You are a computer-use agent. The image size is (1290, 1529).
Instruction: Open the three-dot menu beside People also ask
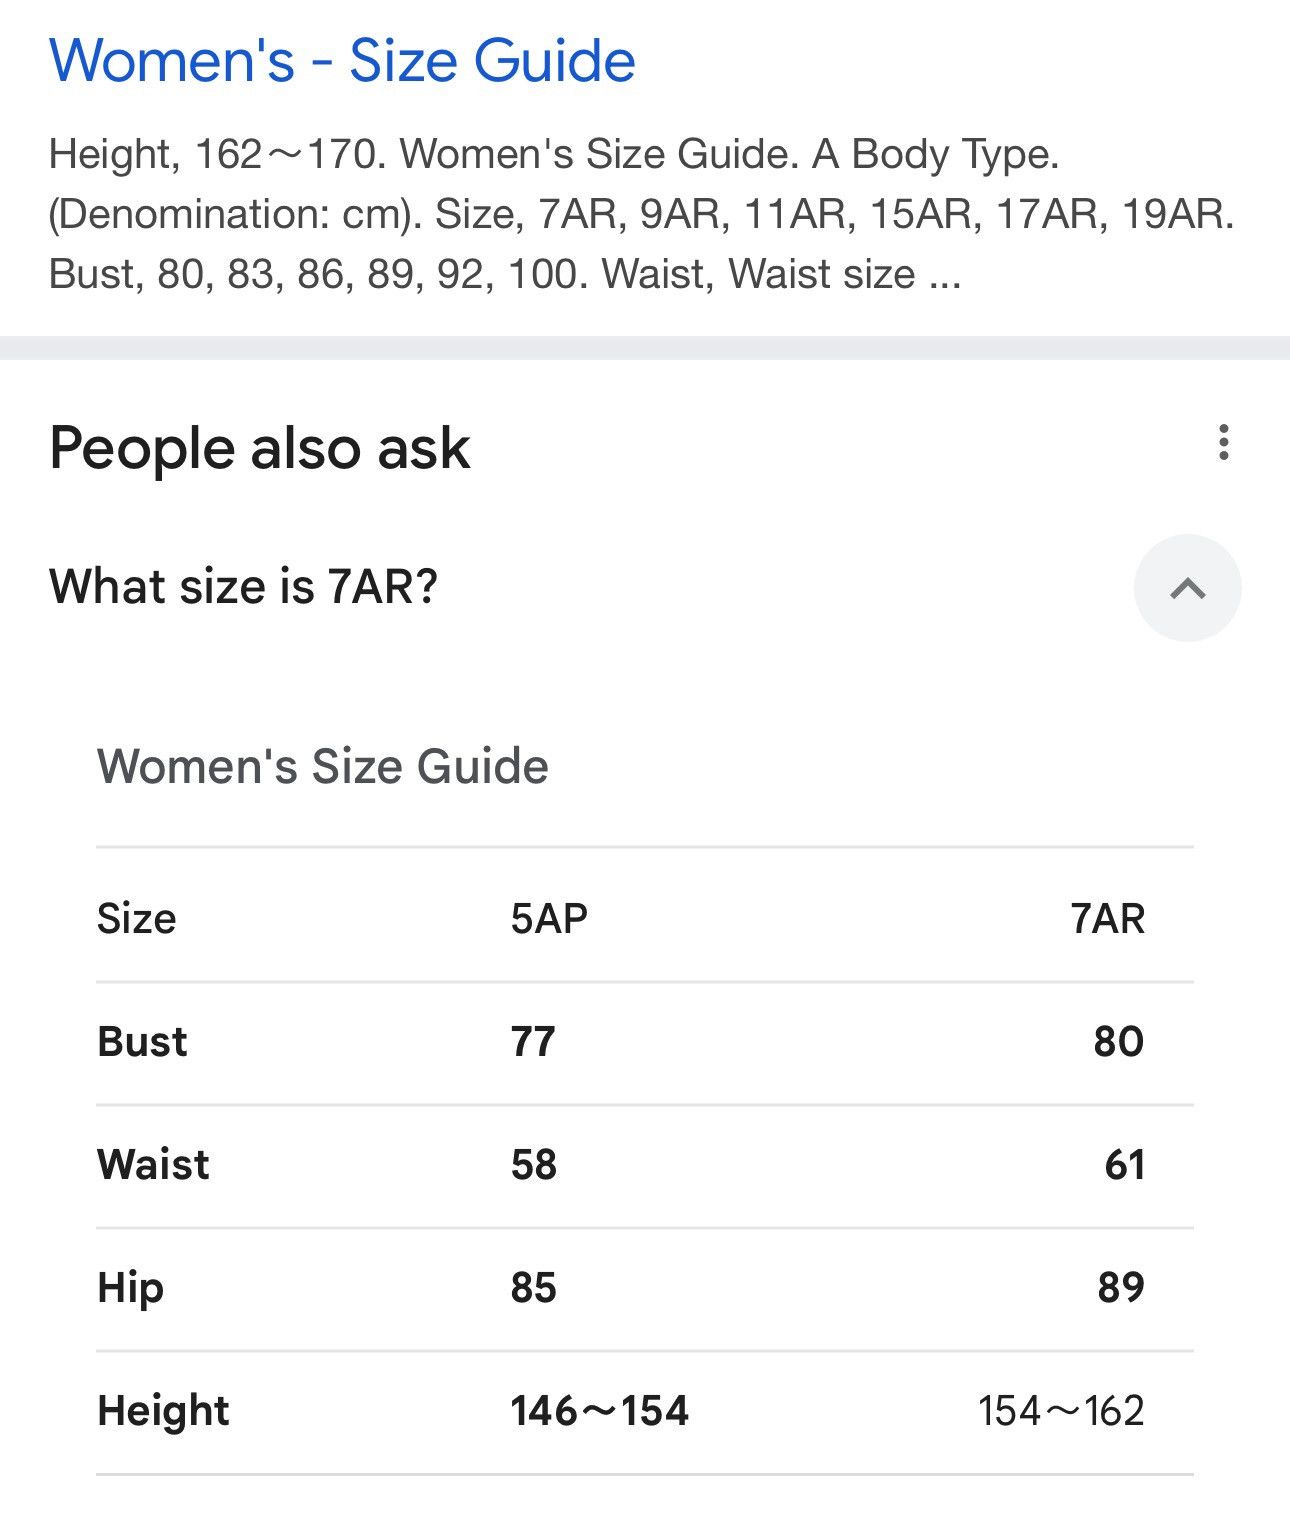click(1223, 442)
